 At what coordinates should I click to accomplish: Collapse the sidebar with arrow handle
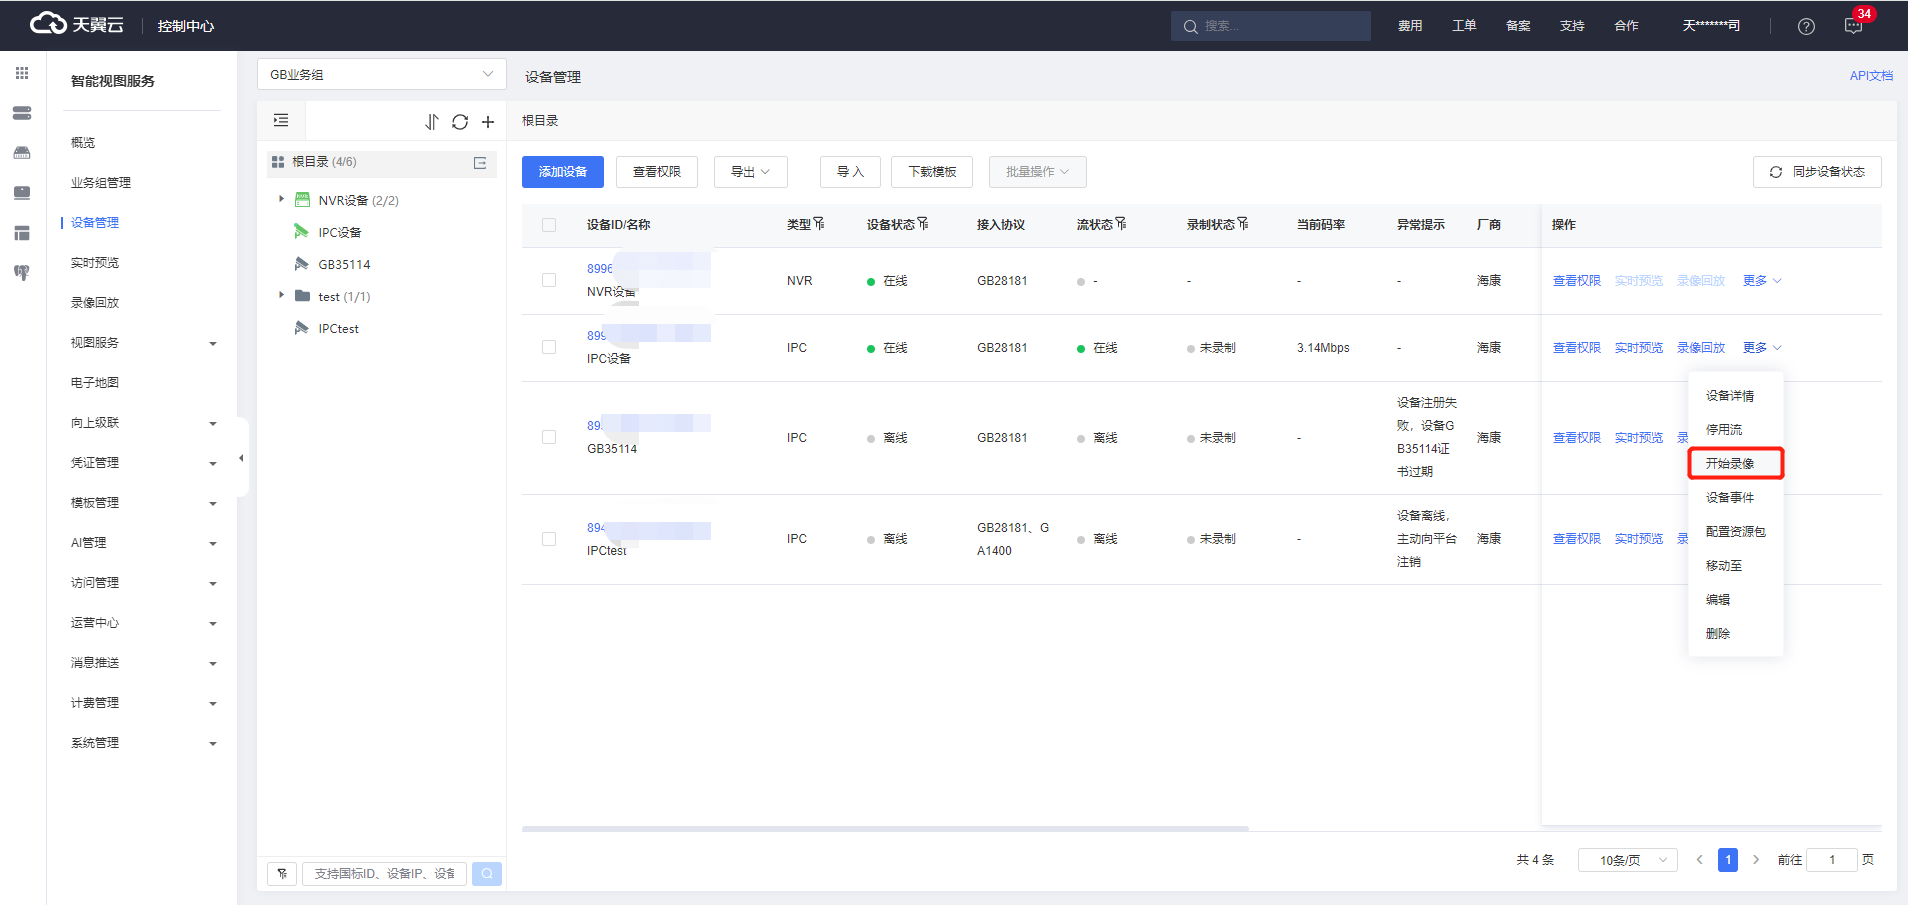241,458
